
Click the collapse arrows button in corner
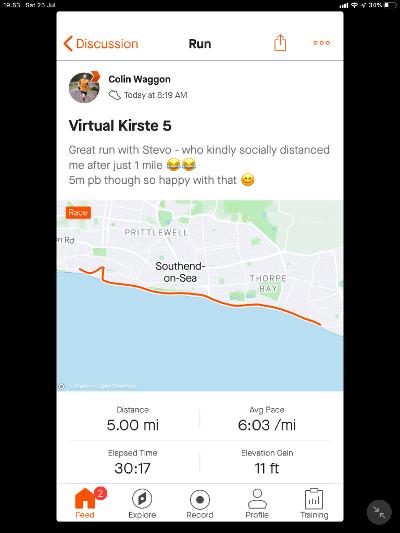[379, 512]
